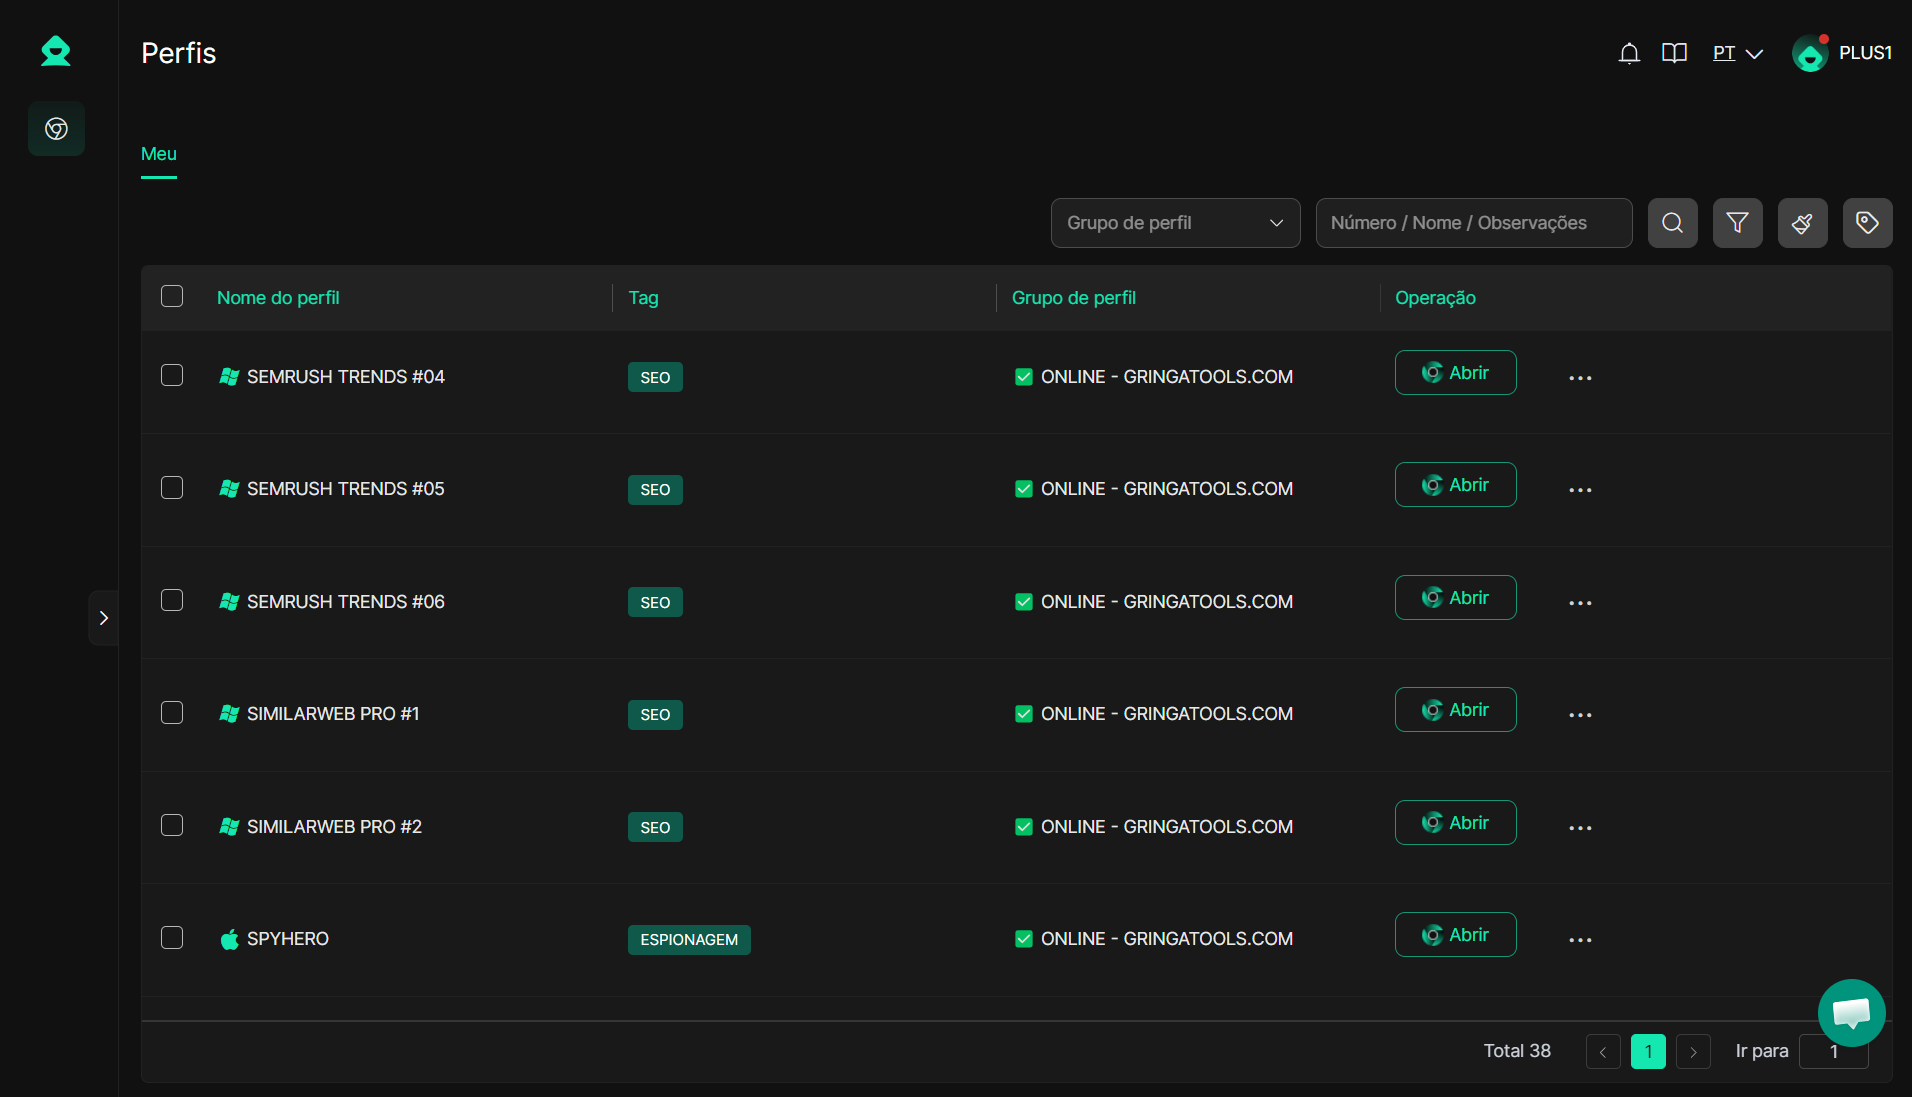Click the Apple icon beside SPYHERO
Screen dimensions: 1912x1097
(x=229, y=939)
